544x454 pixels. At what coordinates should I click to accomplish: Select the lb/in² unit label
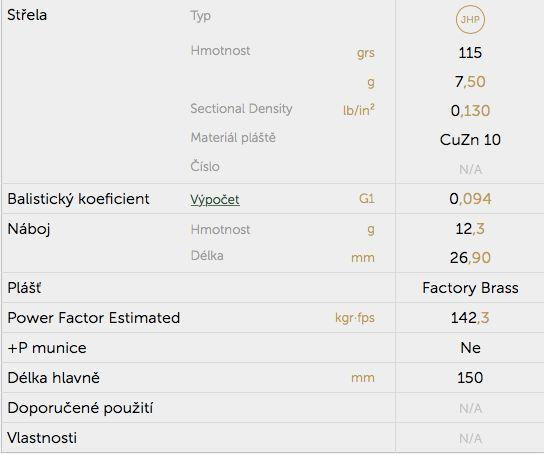click(359, 110)
